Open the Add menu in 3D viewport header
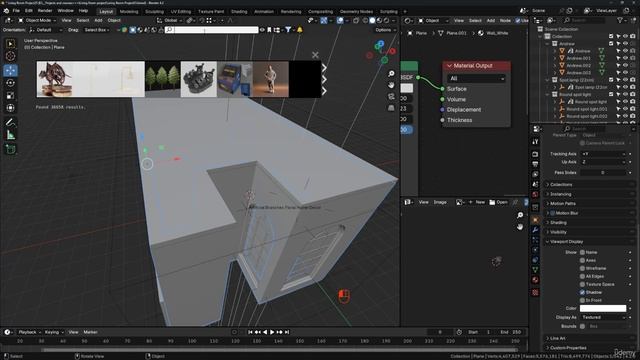 (98, 20)
